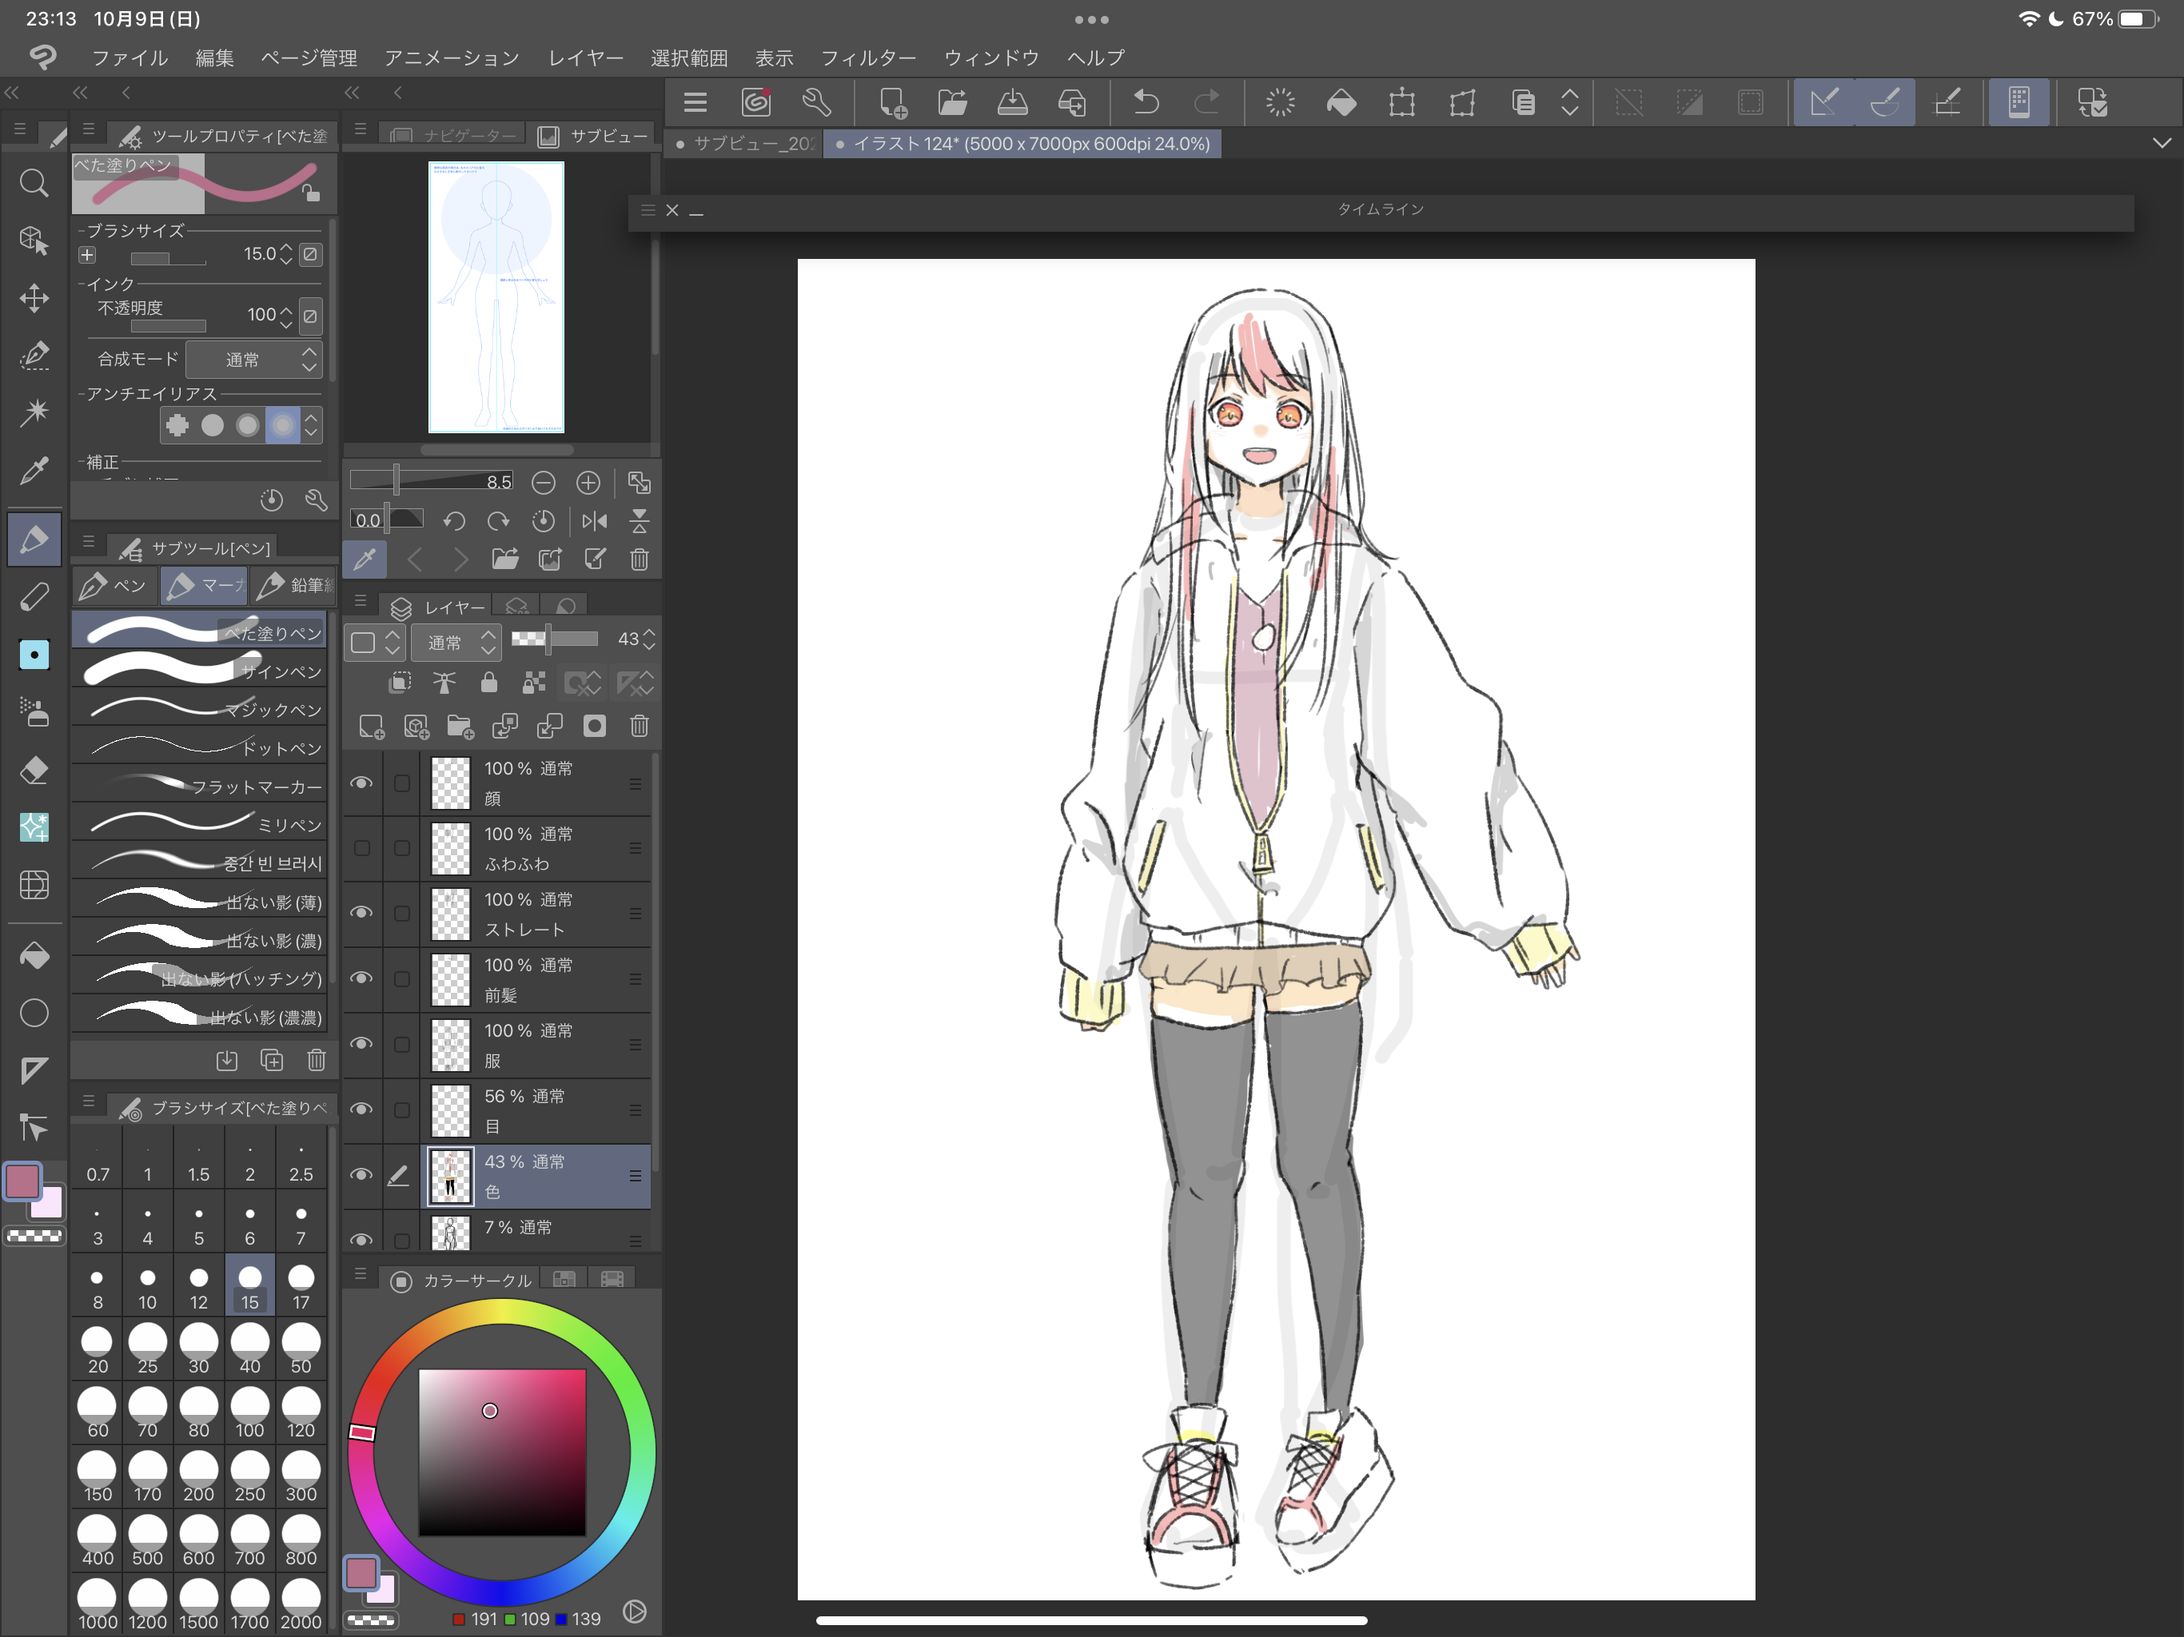The height and width of the screenshot is (1637, 2184).
Task: Switch to the サブビュー tab
Action: (594, 136)
